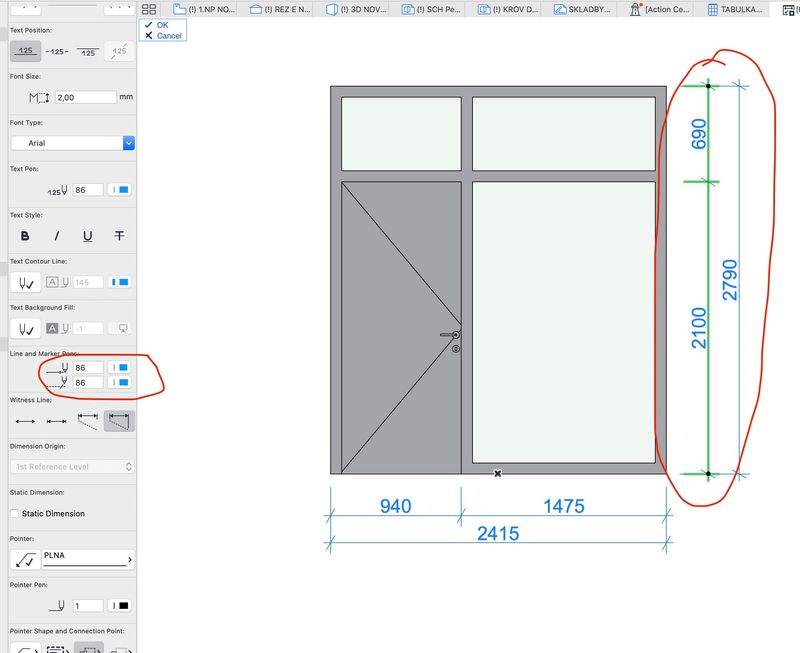Select the 2790 dimension text

click(730, 280)
